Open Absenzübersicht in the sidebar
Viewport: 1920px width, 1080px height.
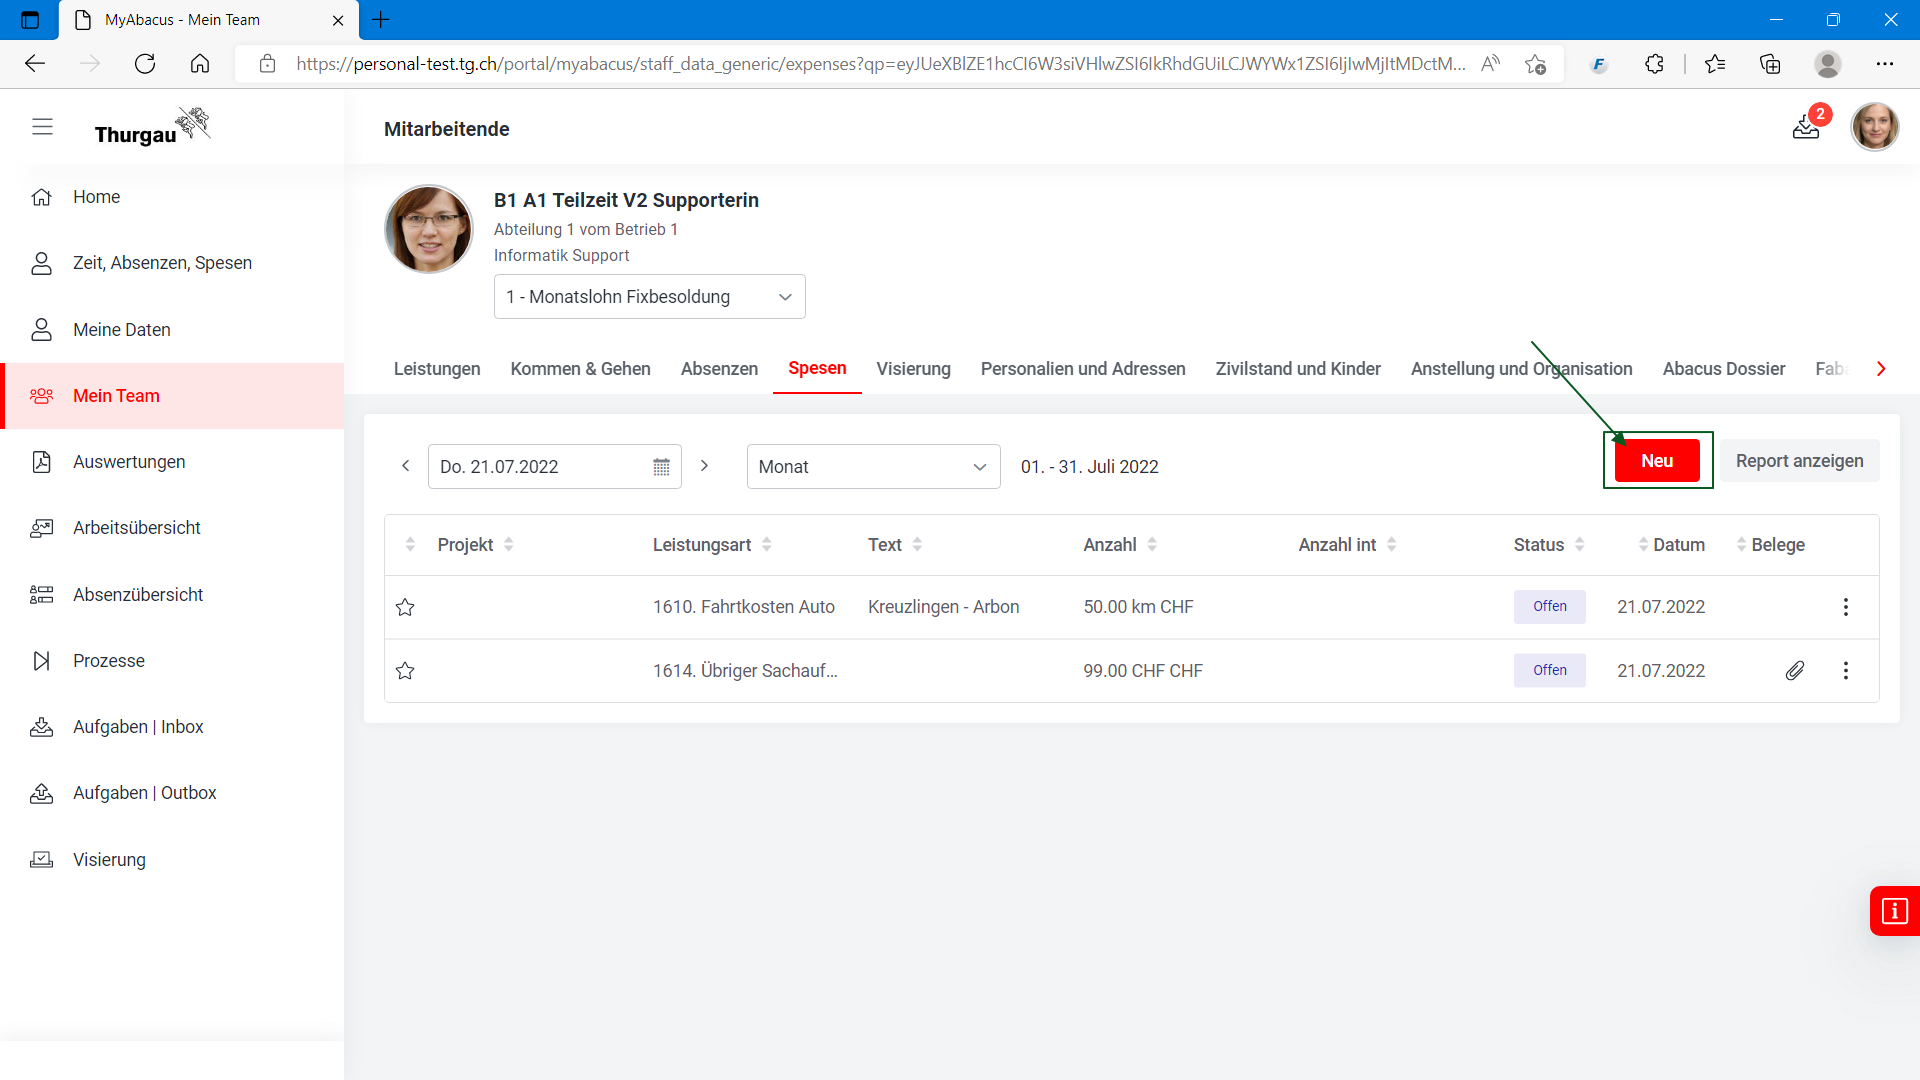(138, 595)
